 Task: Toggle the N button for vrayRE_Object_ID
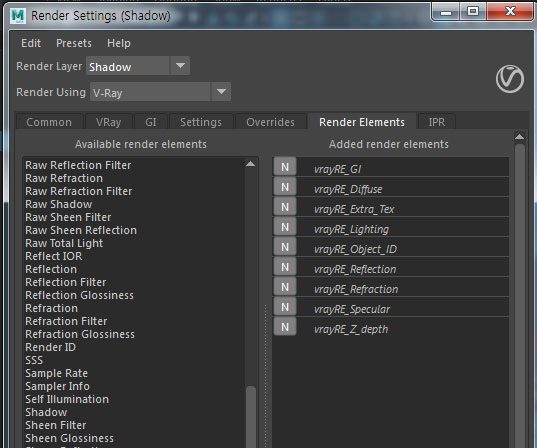coord(285,247)
